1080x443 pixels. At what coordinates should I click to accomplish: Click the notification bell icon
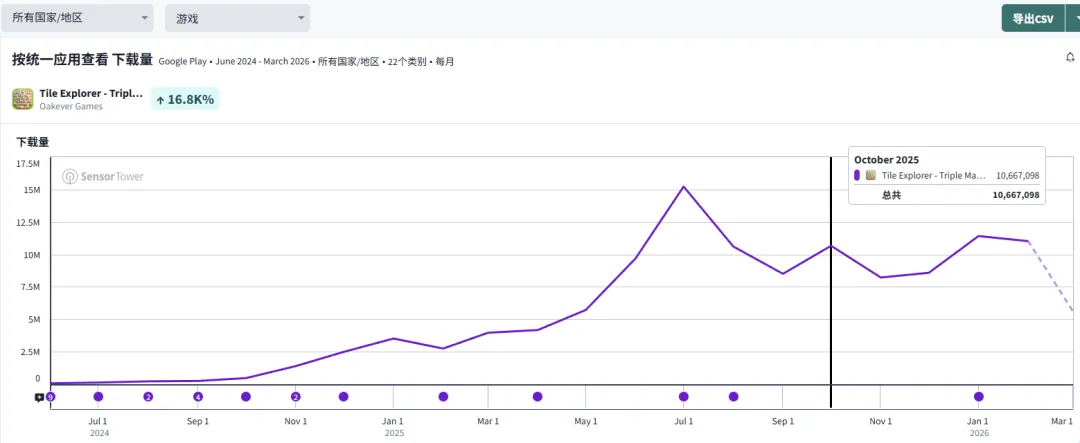pos(1070,57)
